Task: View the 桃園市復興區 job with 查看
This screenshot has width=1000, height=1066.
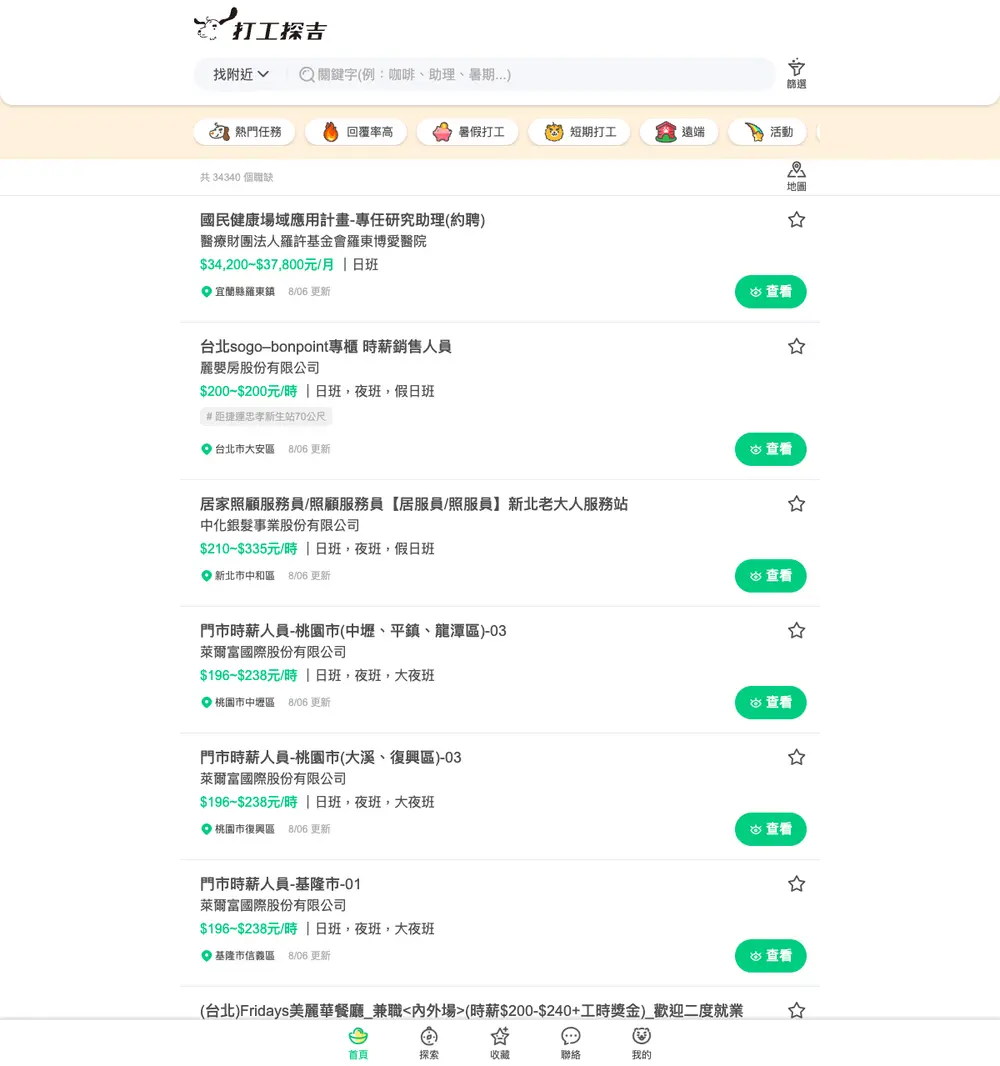Action: click(x=770, y=829)
